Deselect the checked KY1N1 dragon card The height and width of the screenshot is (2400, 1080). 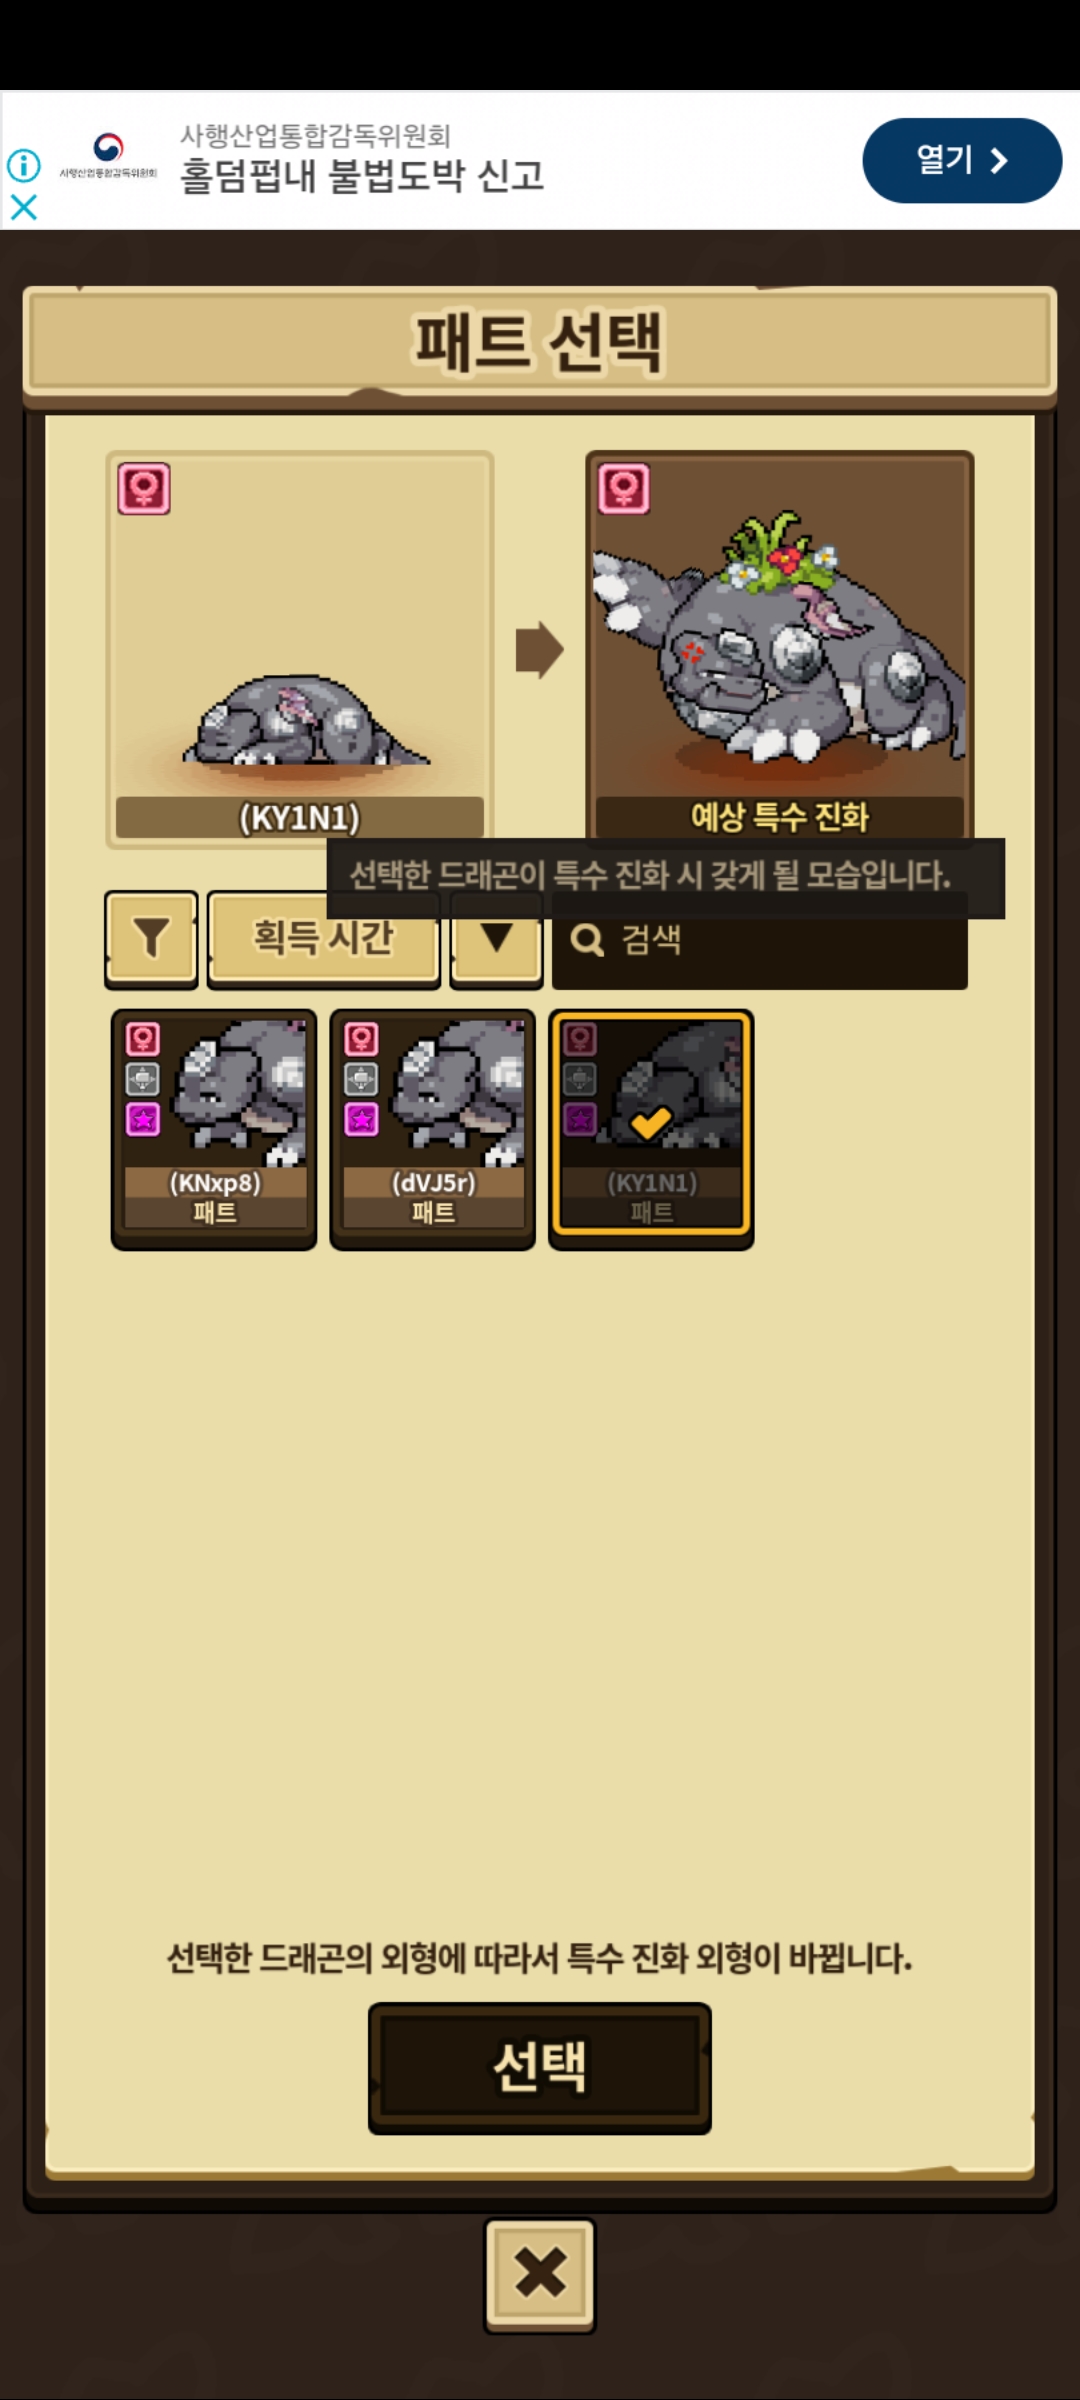pos(651,1129)
